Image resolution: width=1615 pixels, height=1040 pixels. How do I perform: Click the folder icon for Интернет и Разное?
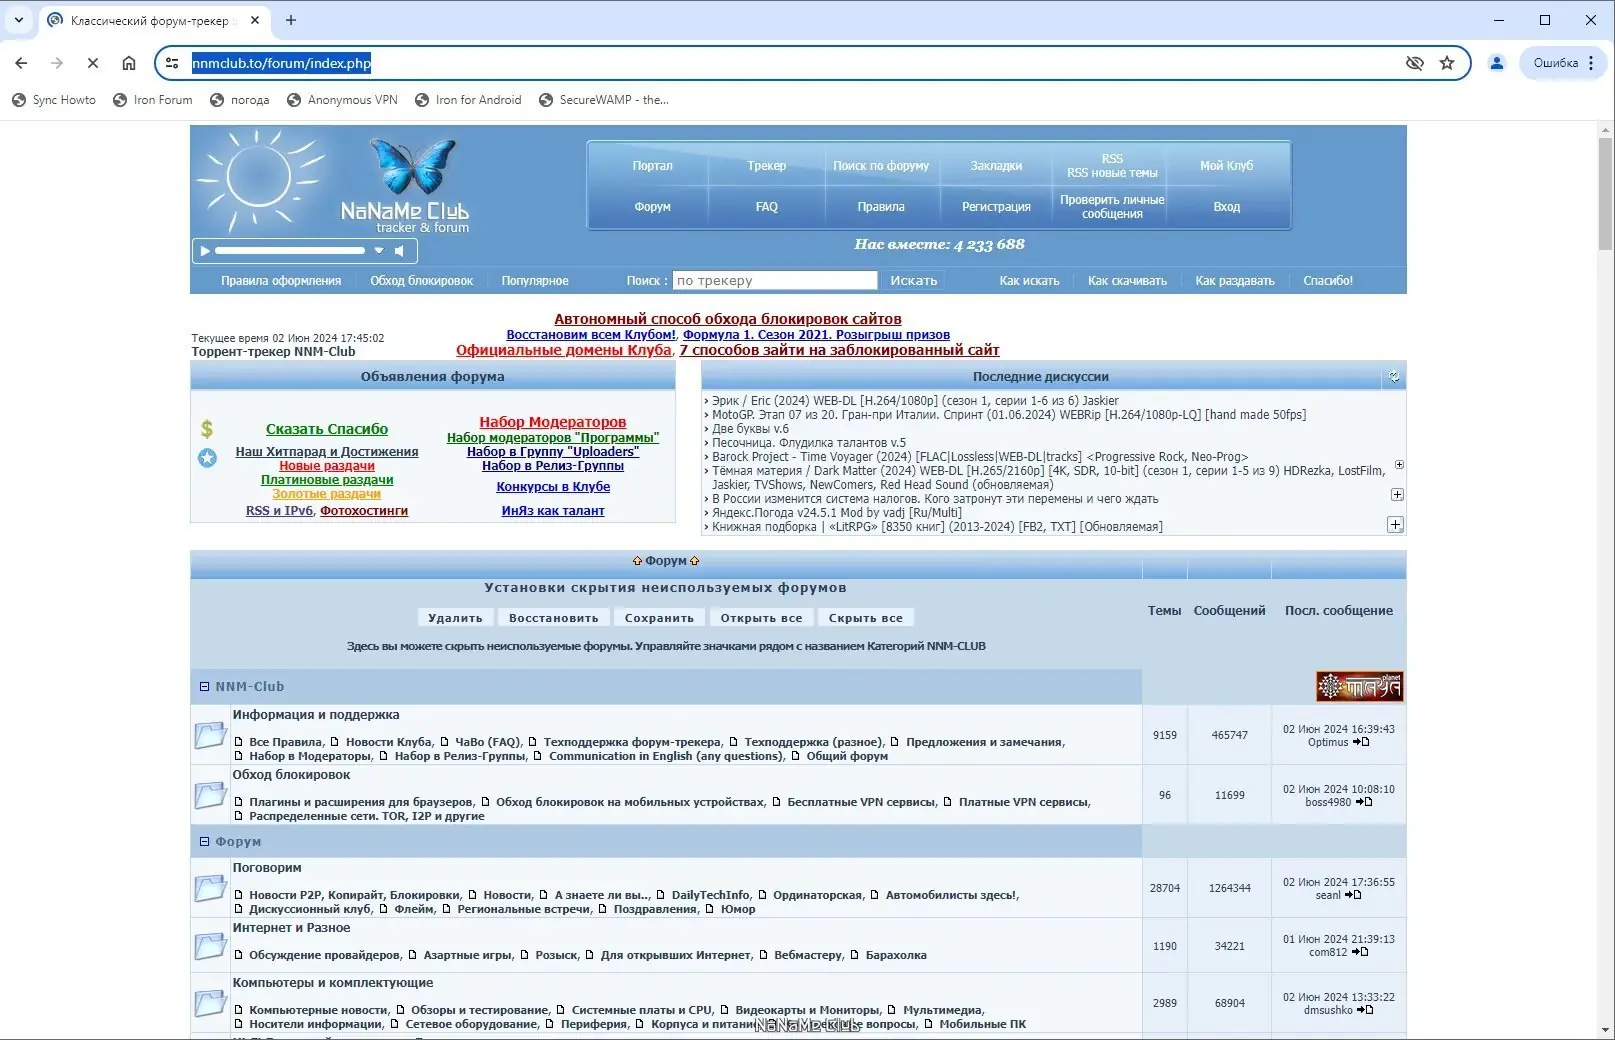coord(210,946)
